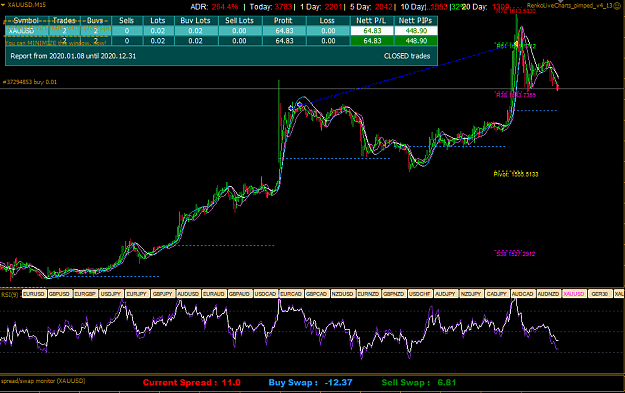
Task: Load the GBPCAD symbol button
Action: tap(317, 294)
